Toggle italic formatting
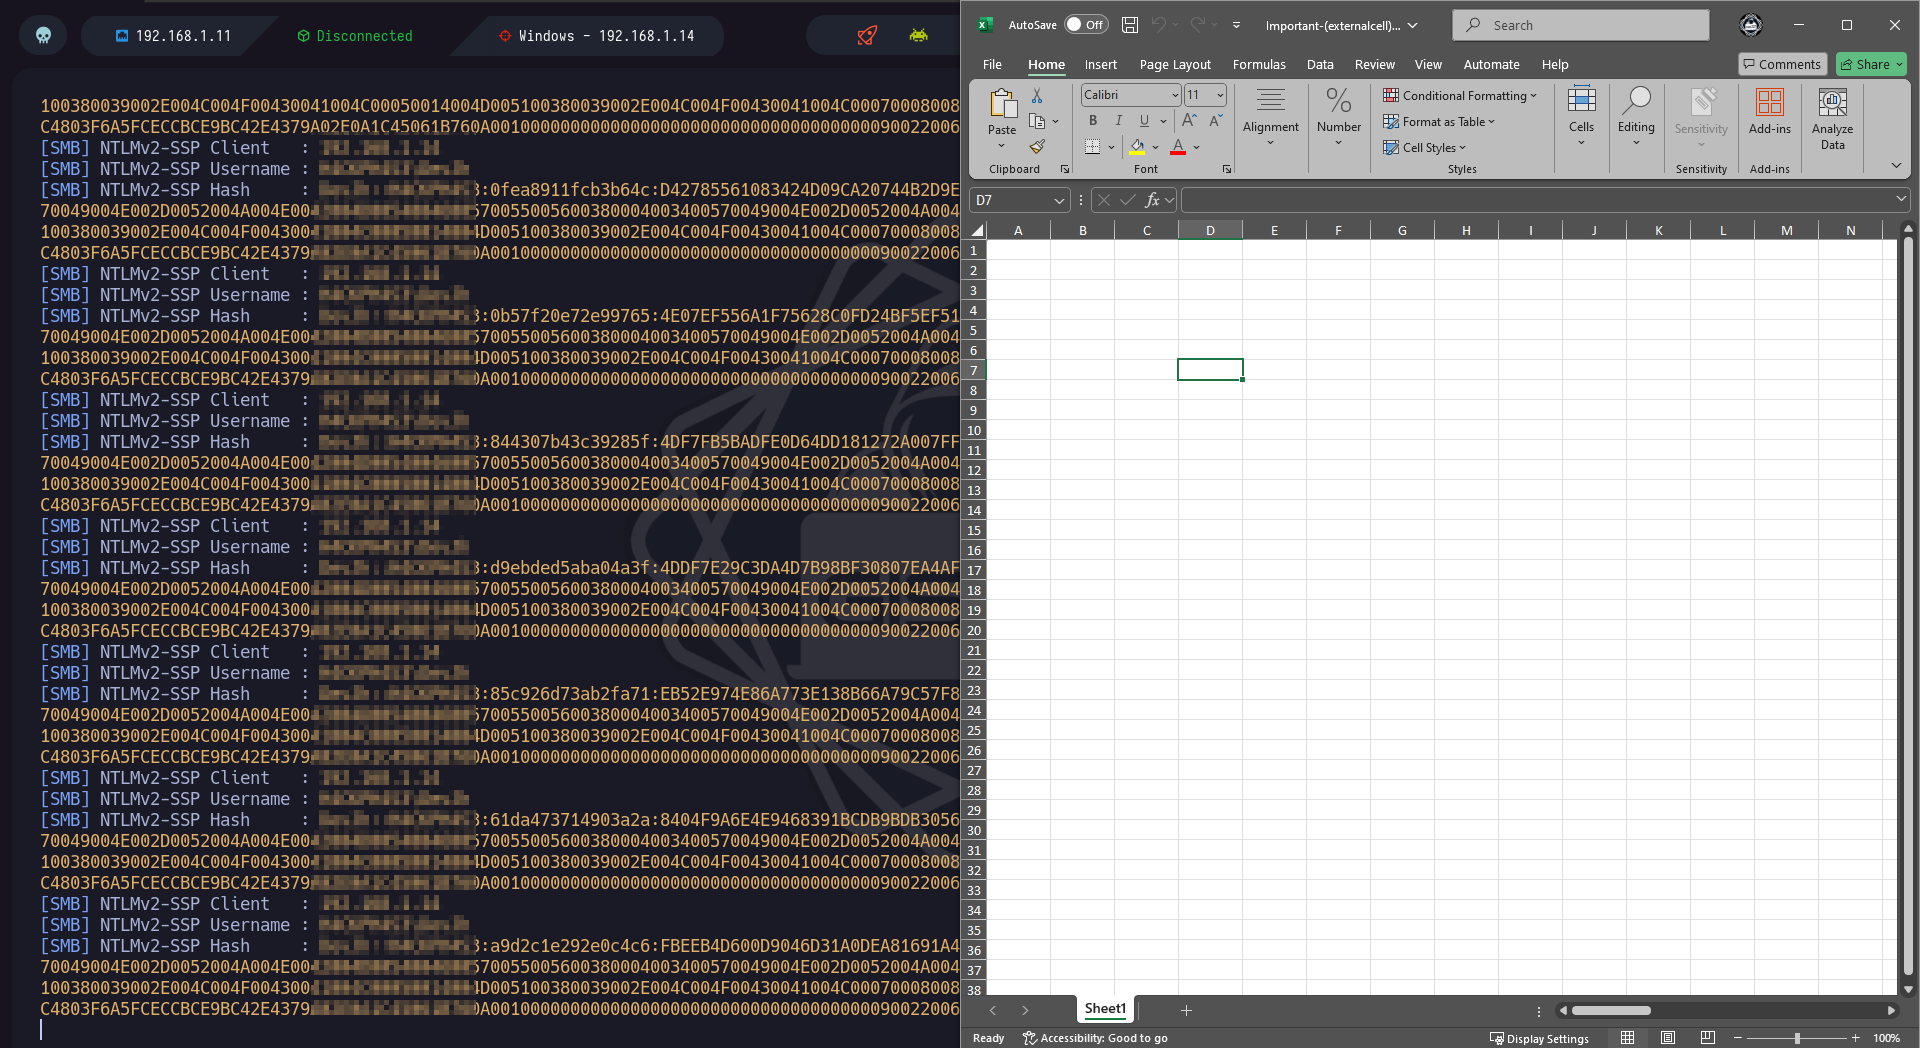Image resolution: width=1920 pixels, height=1048 pixels. (x=1118, y=121)
